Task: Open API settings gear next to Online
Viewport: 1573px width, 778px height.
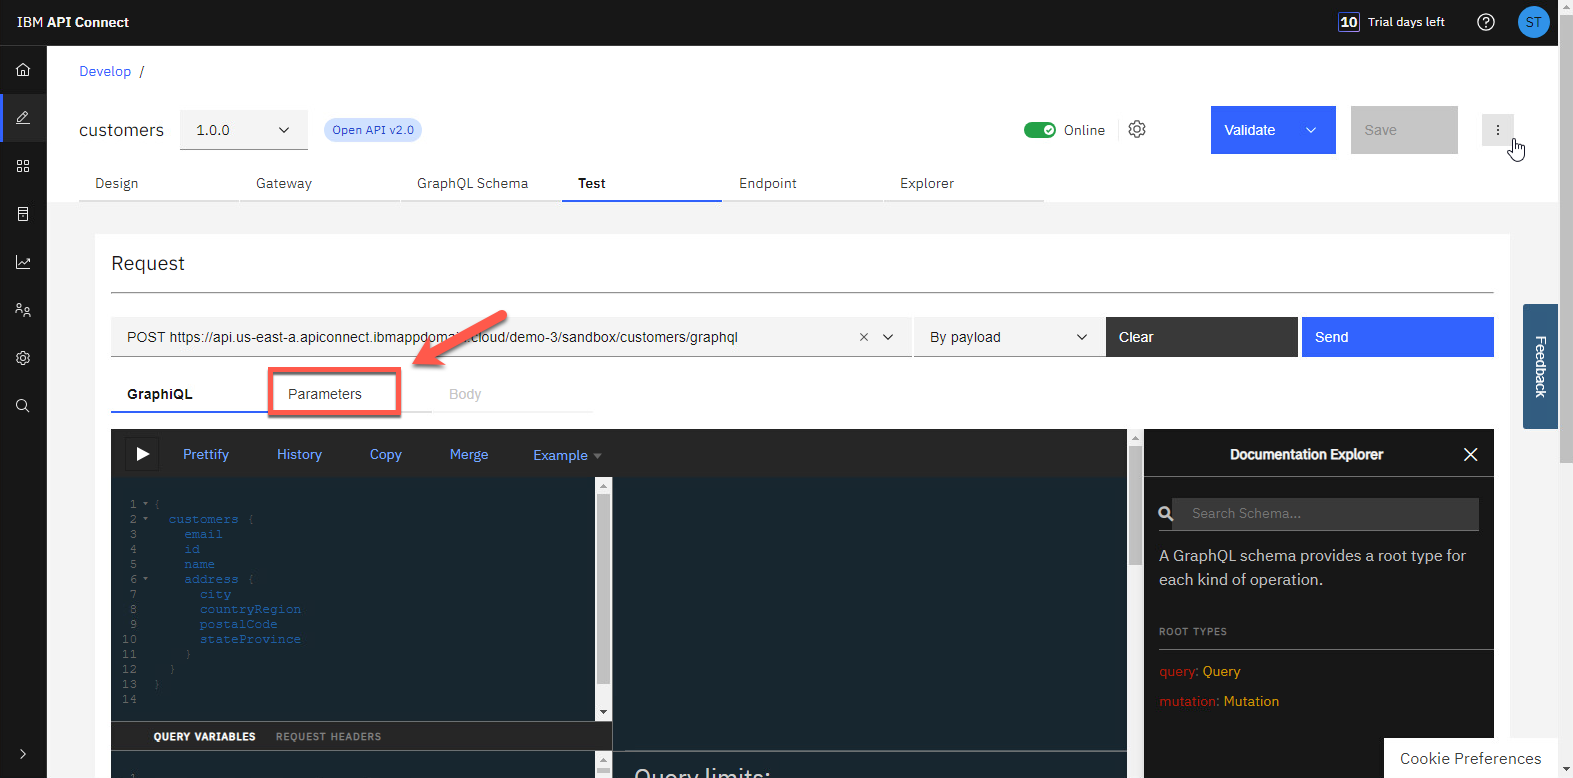Action: (x=1137, y=130)
